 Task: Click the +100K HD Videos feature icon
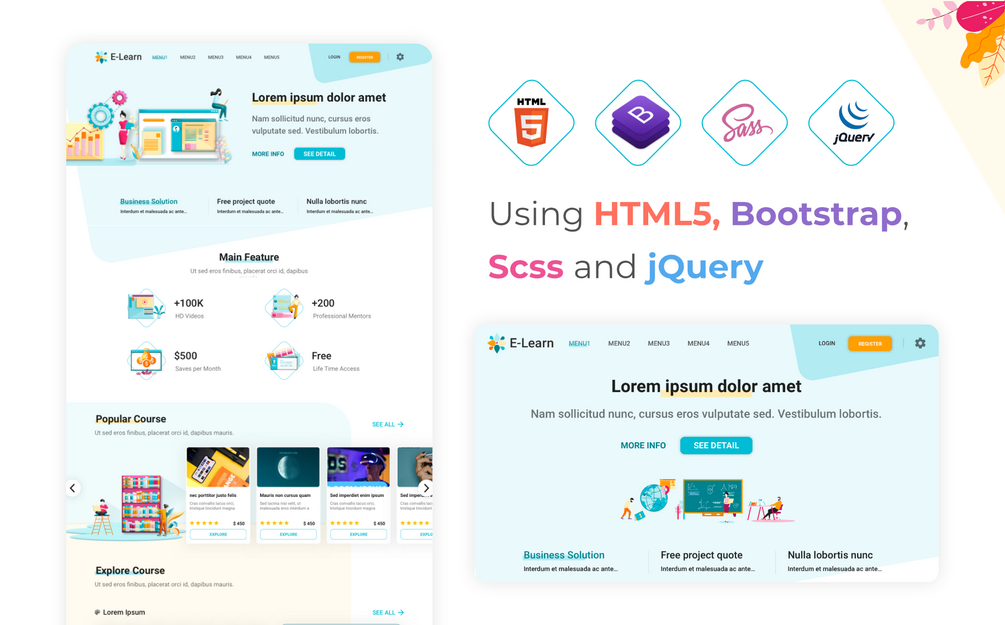tap(146, 308)
